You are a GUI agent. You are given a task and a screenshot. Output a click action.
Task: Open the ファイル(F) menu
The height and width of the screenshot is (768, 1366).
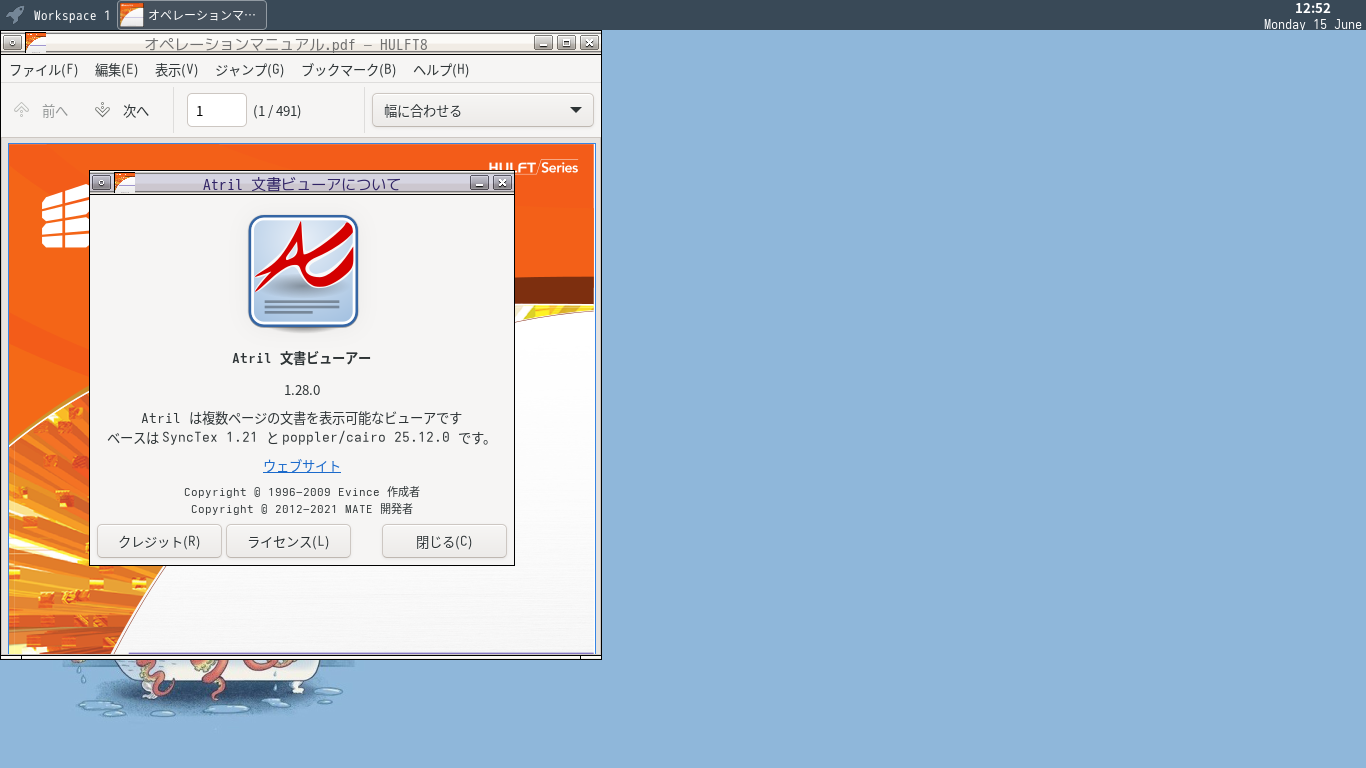coord(44,70)
